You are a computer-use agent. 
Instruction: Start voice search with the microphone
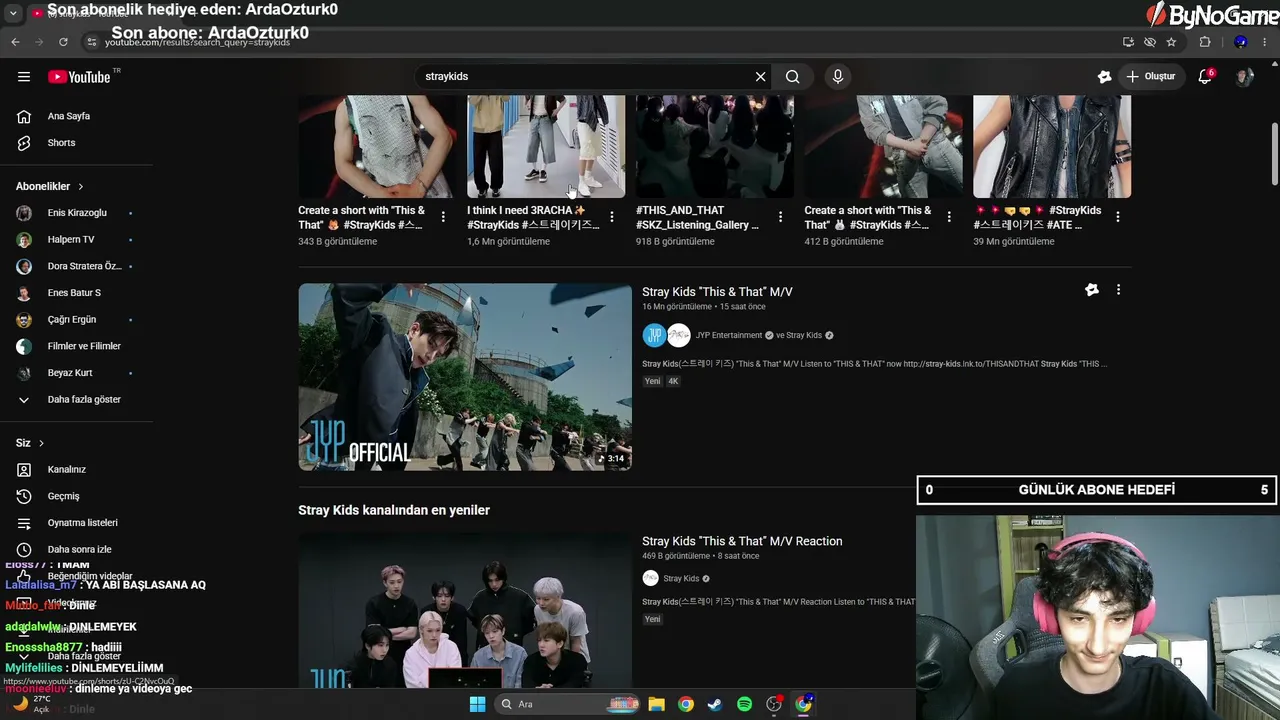click(x=838, y=77)
